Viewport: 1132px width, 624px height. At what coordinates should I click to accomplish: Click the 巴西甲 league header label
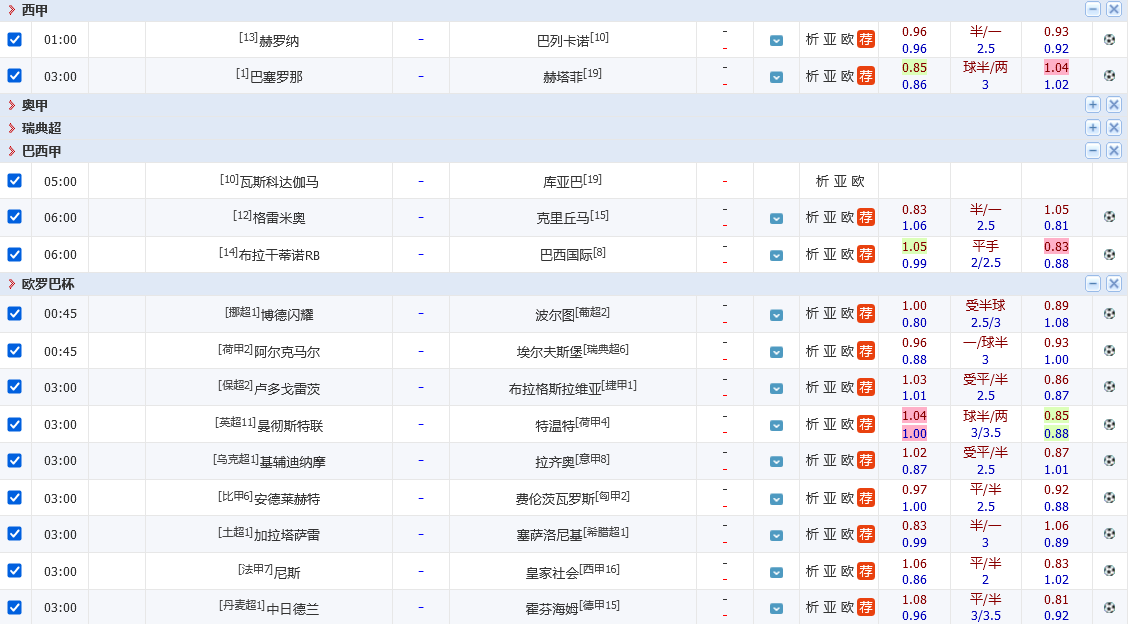pyautogui.click(x=41, y=151)
